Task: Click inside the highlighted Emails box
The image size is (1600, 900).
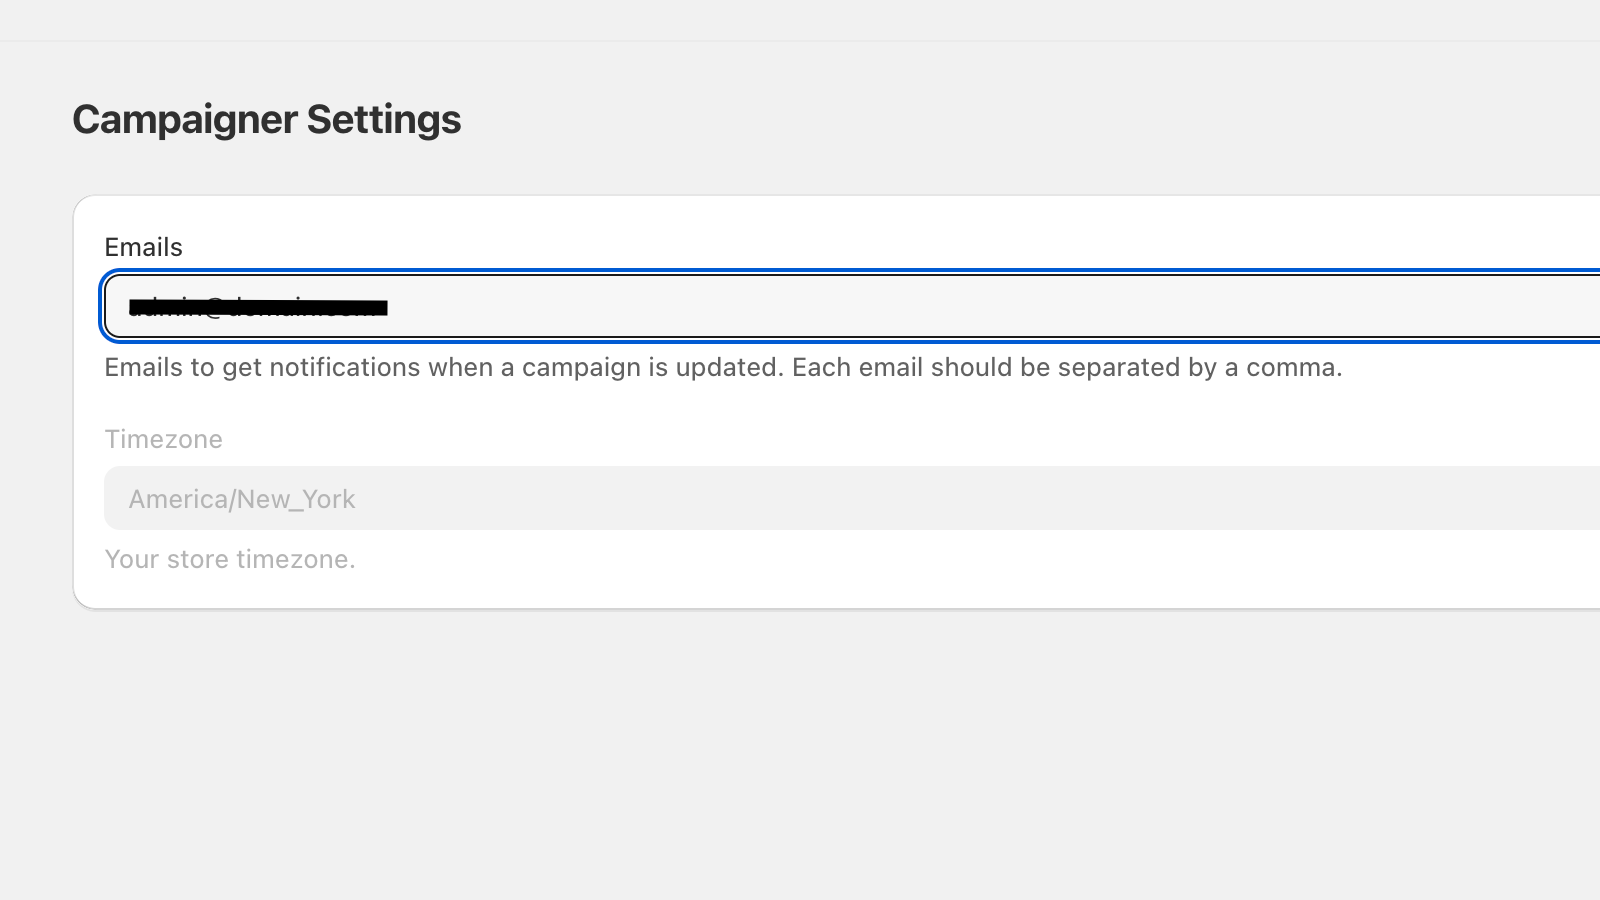Action: pyautogui.click(x=700, y=307)
